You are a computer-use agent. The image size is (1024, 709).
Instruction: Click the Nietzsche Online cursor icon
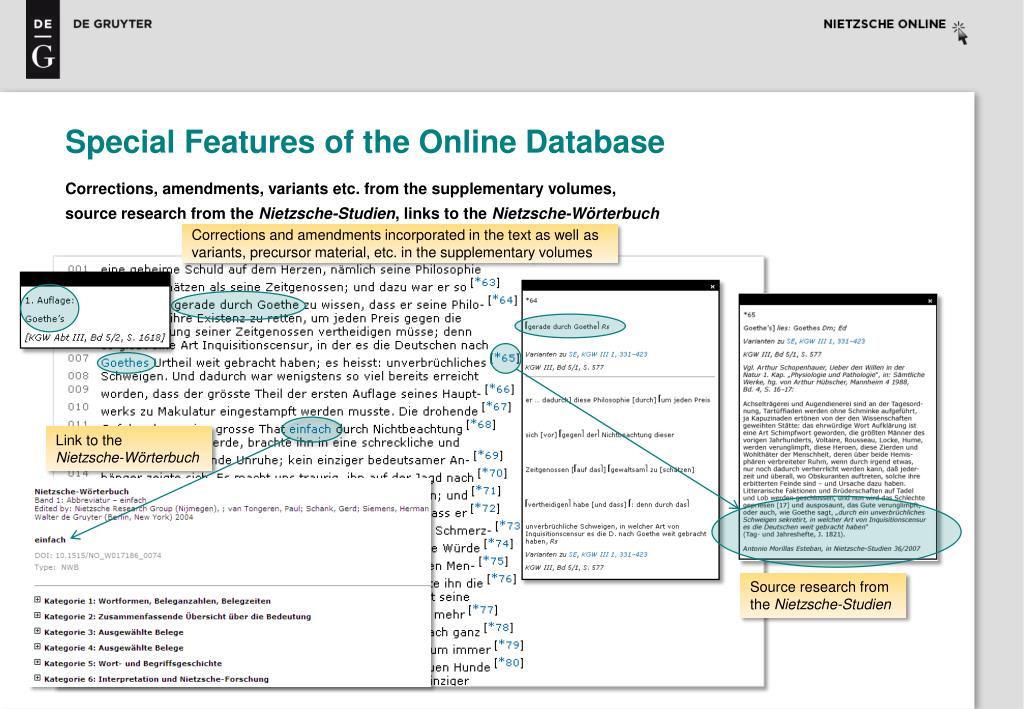coord(960,32)
